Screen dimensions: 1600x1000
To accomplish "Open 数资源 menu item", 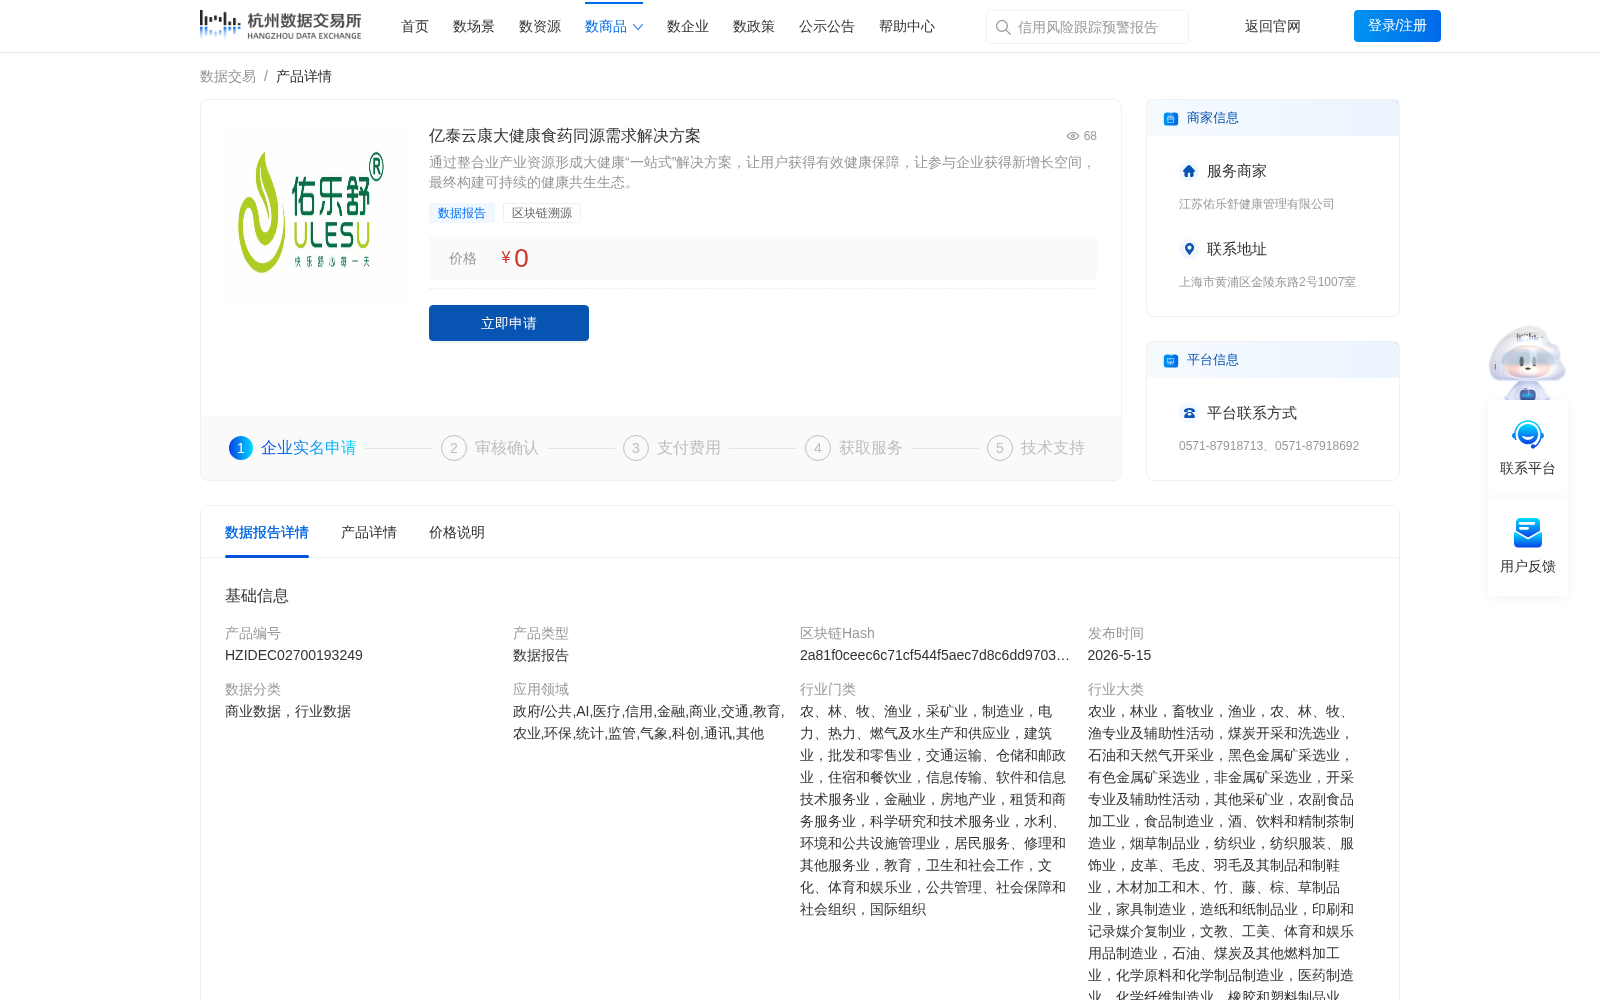I will pyautogui.click(x=540, y=26).
